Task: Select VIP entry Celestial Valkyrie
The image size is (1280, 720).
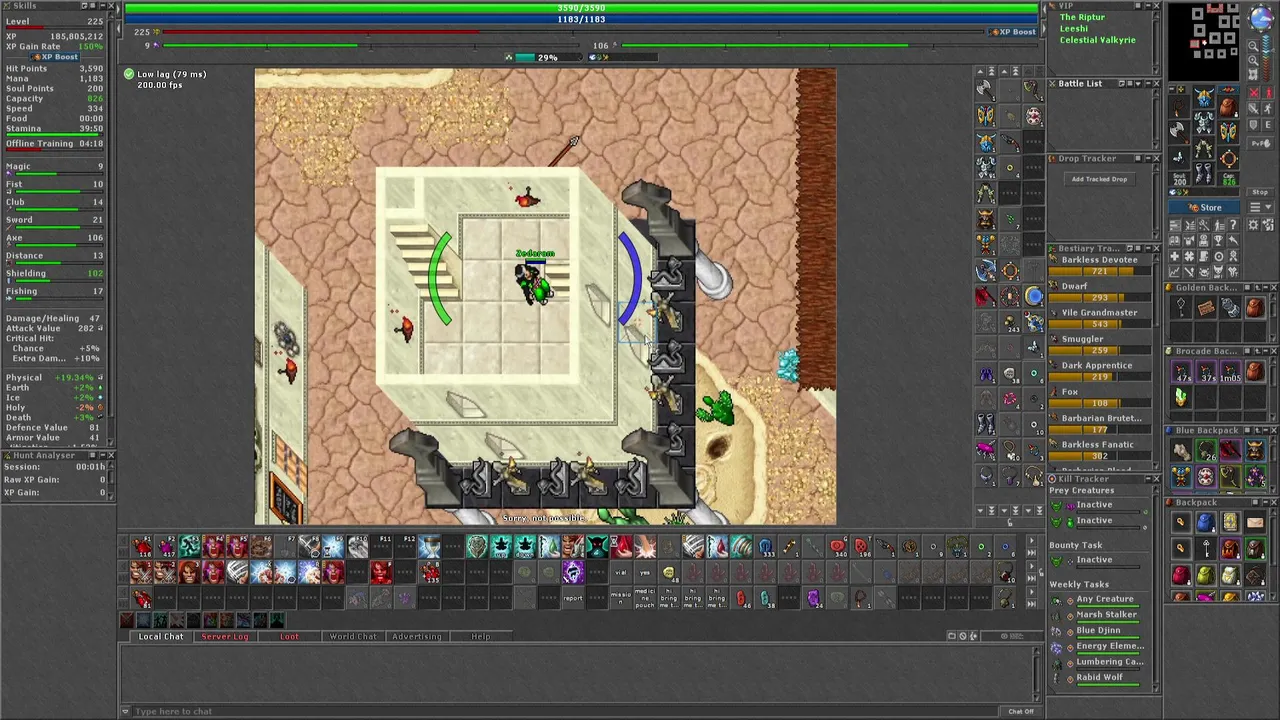Action: [1097, 40]
